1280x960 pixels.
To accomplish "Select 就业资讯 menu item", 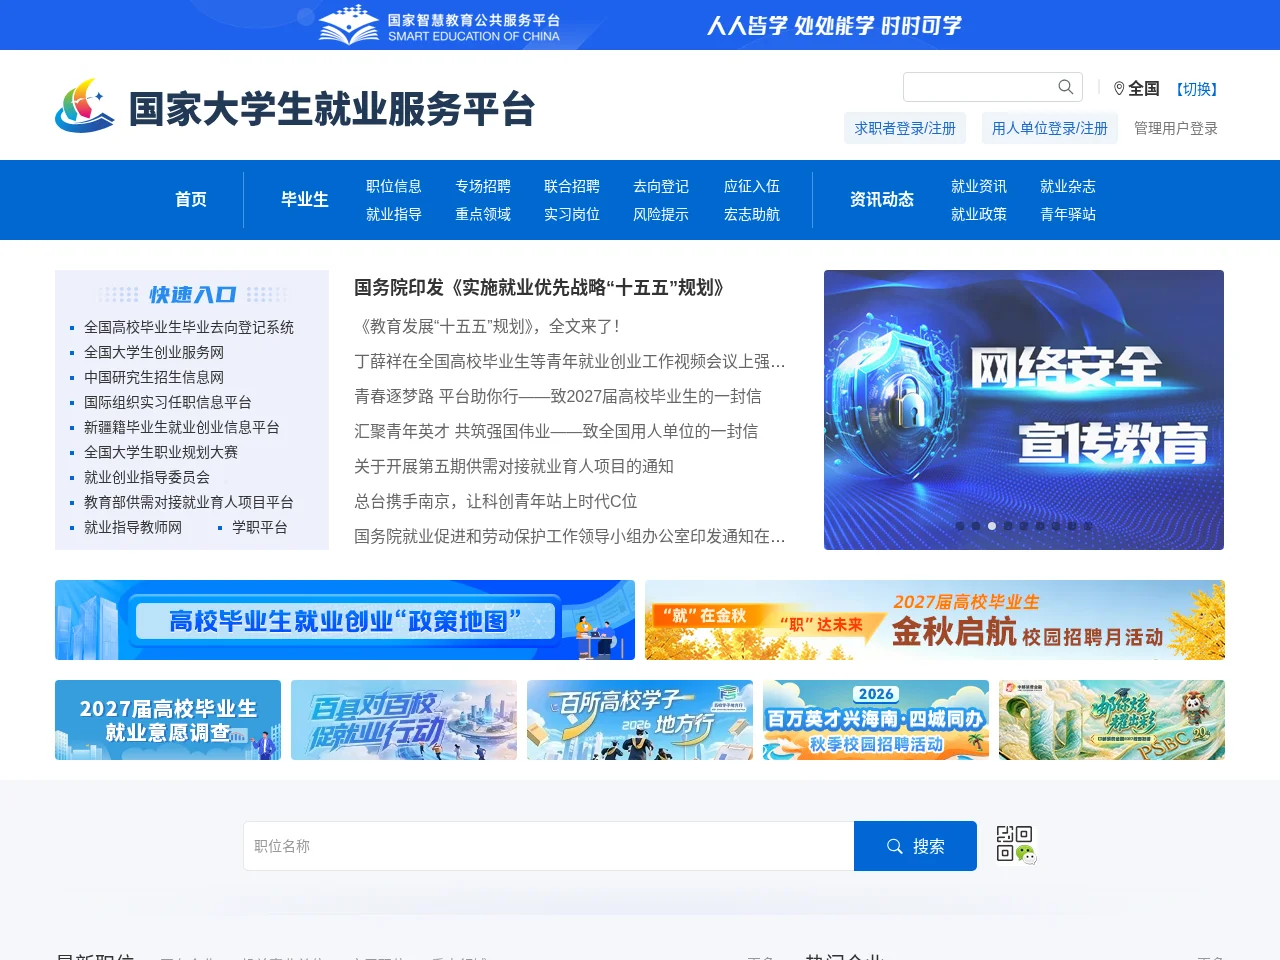I will pos(979,186).
